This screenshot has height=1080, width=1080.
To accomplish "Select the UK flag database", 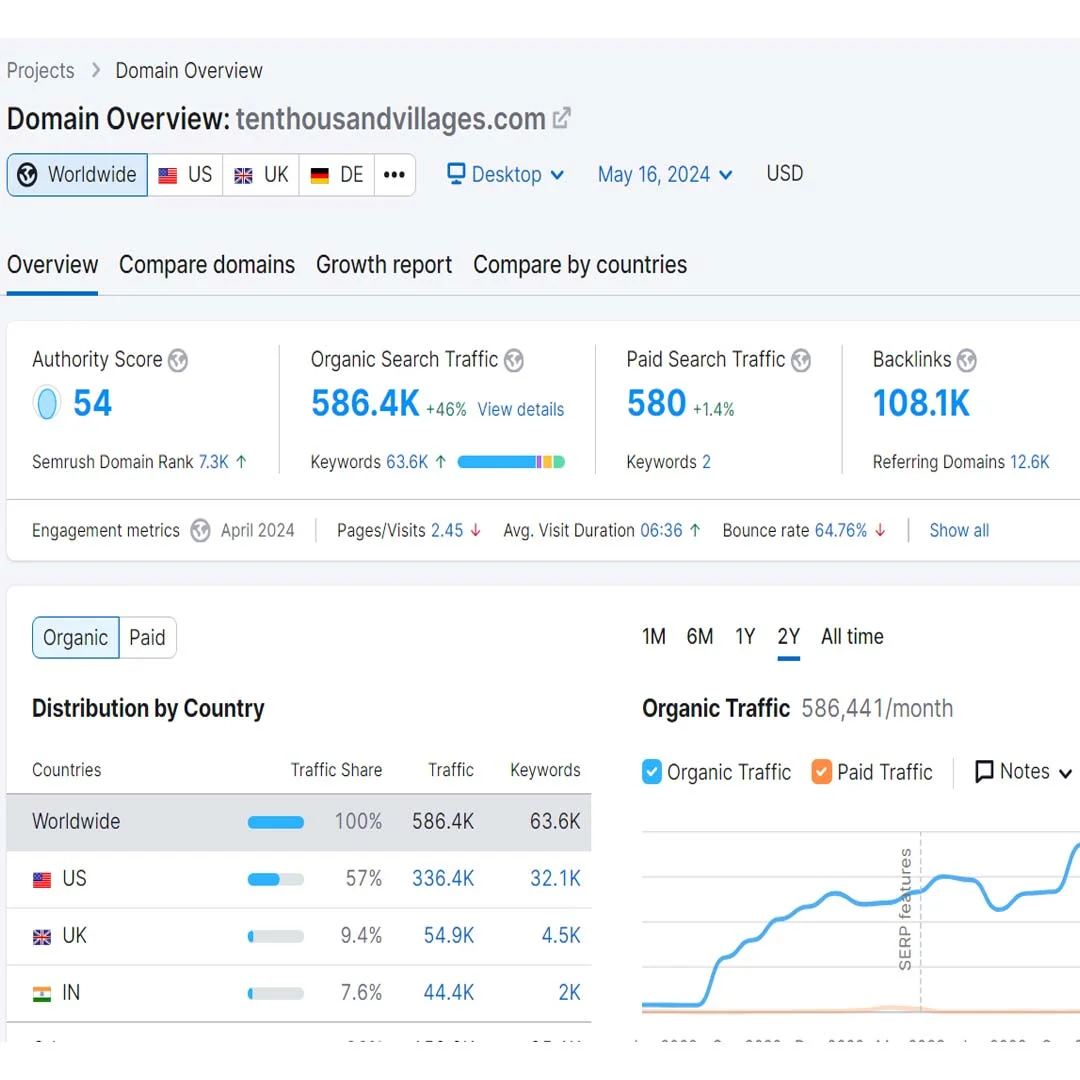I will pyautogui.click(x=260, y=175).
